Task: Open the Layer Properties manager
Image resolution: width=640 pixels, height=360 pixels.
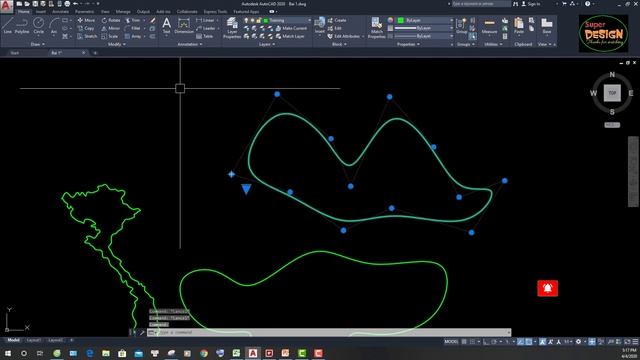Action: [x=232, y=28]
